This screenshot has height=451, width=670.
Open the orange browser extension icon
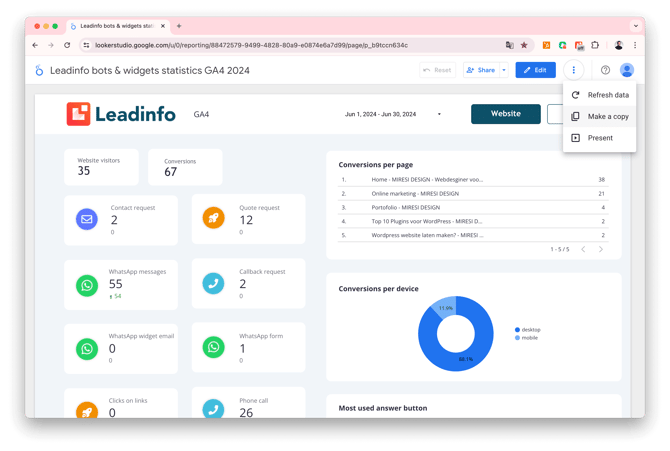pos(546,45)
